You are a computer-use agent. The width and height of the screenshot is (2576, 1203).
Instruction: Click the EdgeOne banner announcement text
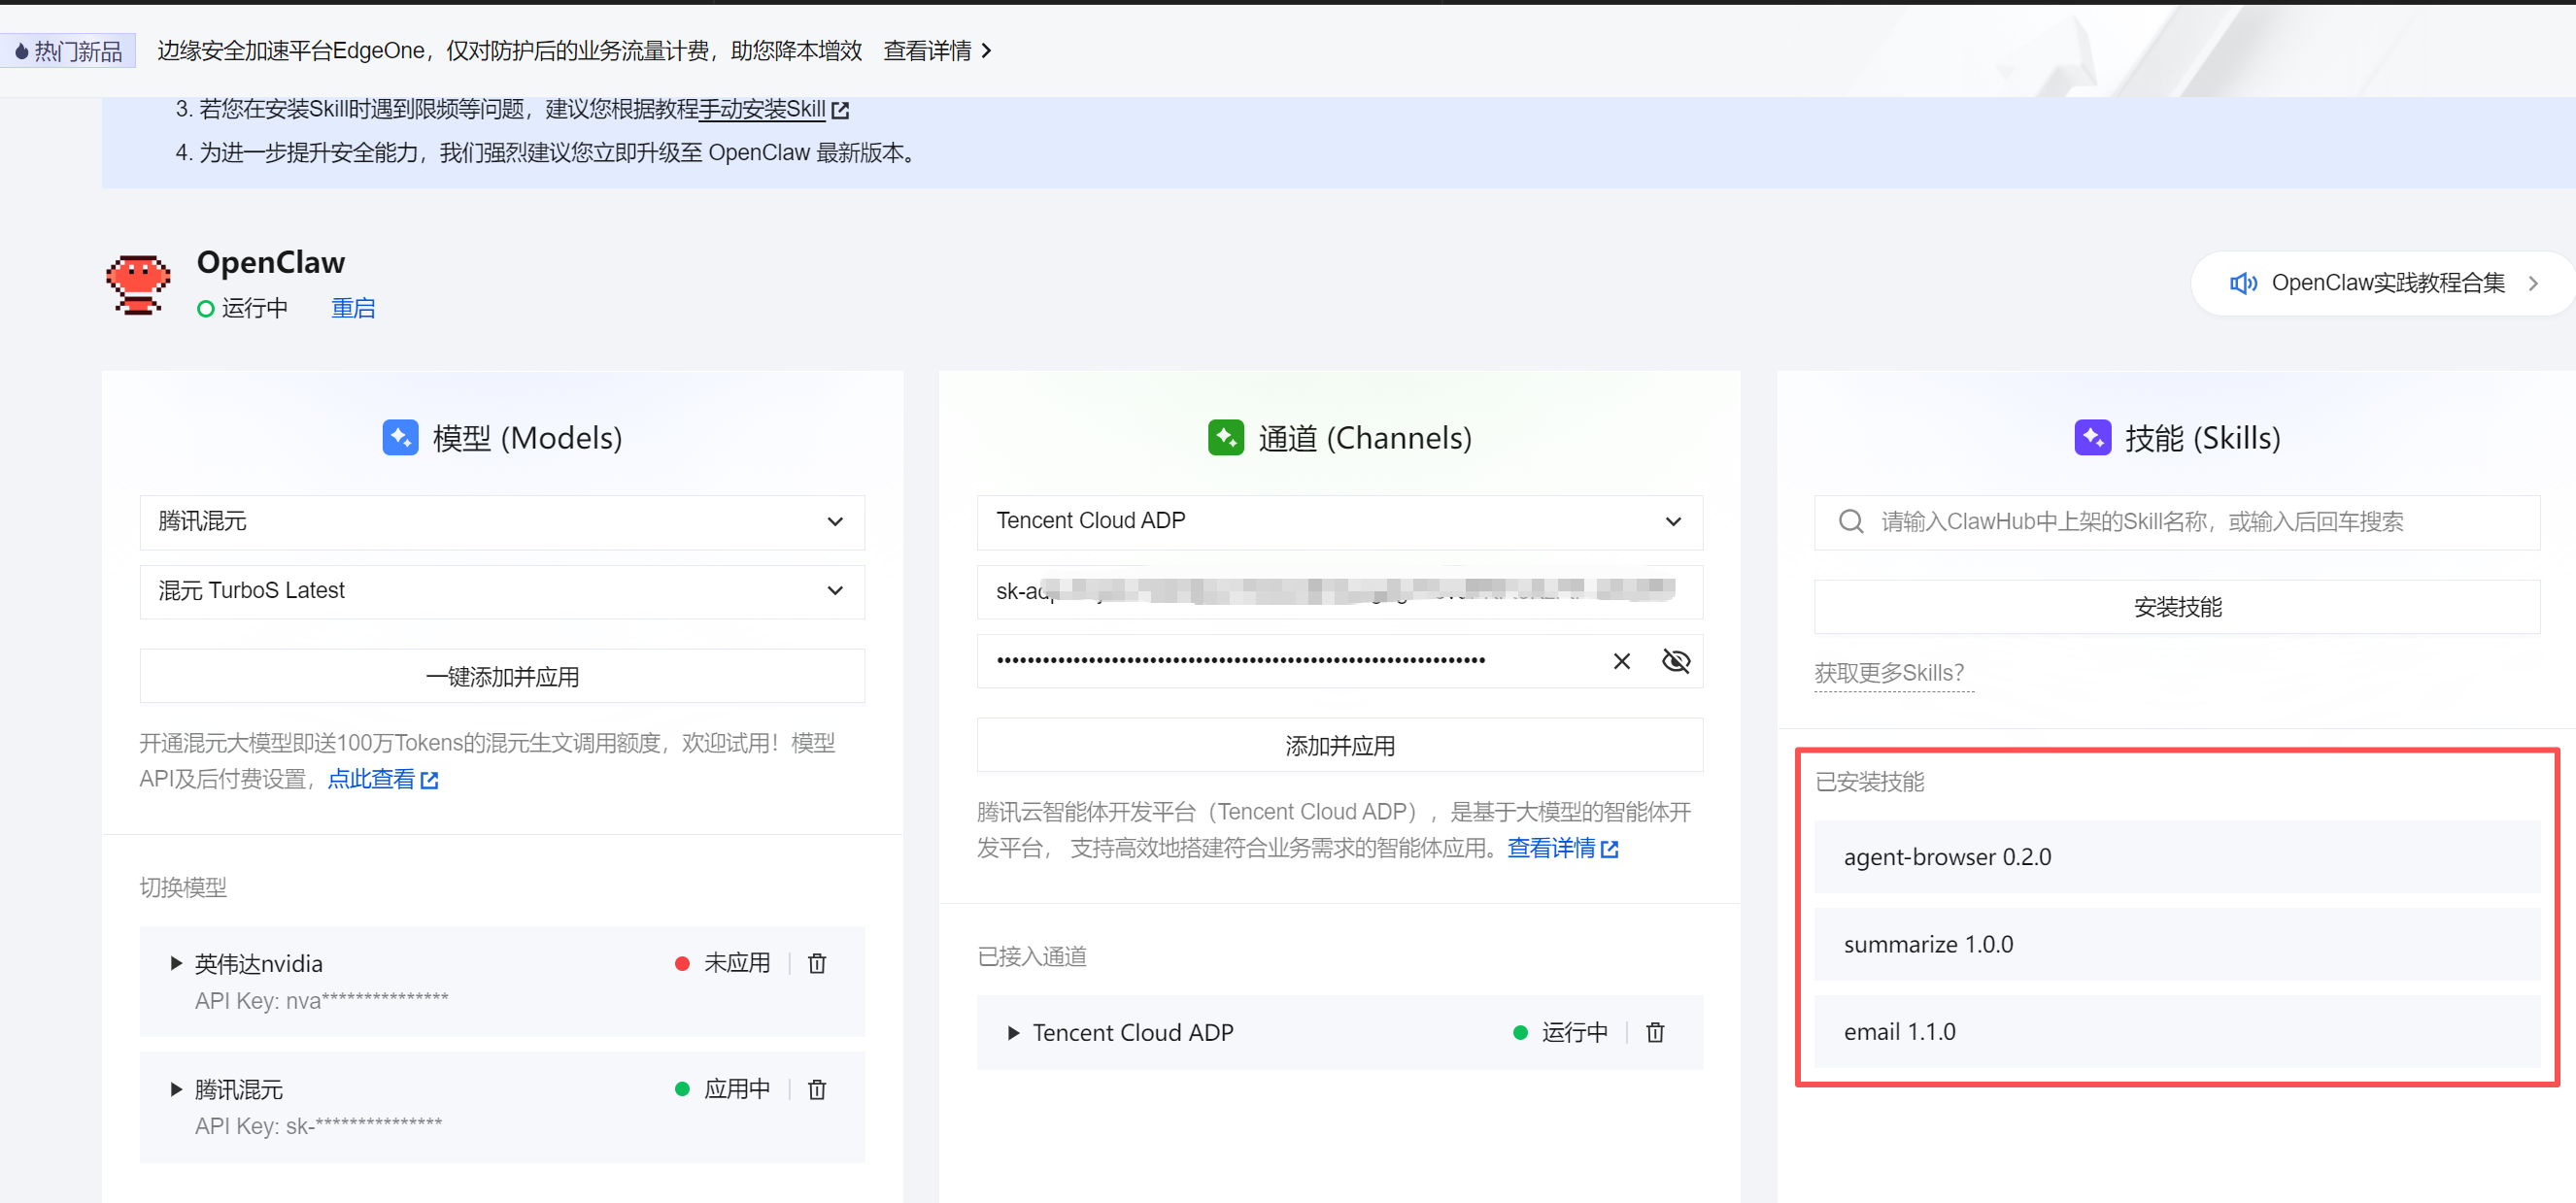[x=510, y=51]
